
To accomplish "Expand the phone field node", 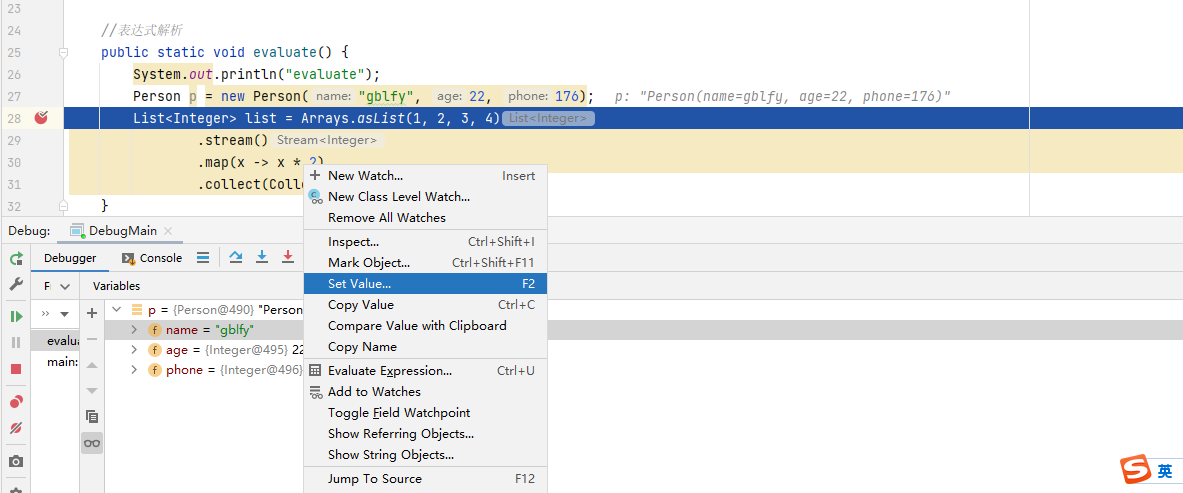I will pyautogui.click(x=134, y=370).
